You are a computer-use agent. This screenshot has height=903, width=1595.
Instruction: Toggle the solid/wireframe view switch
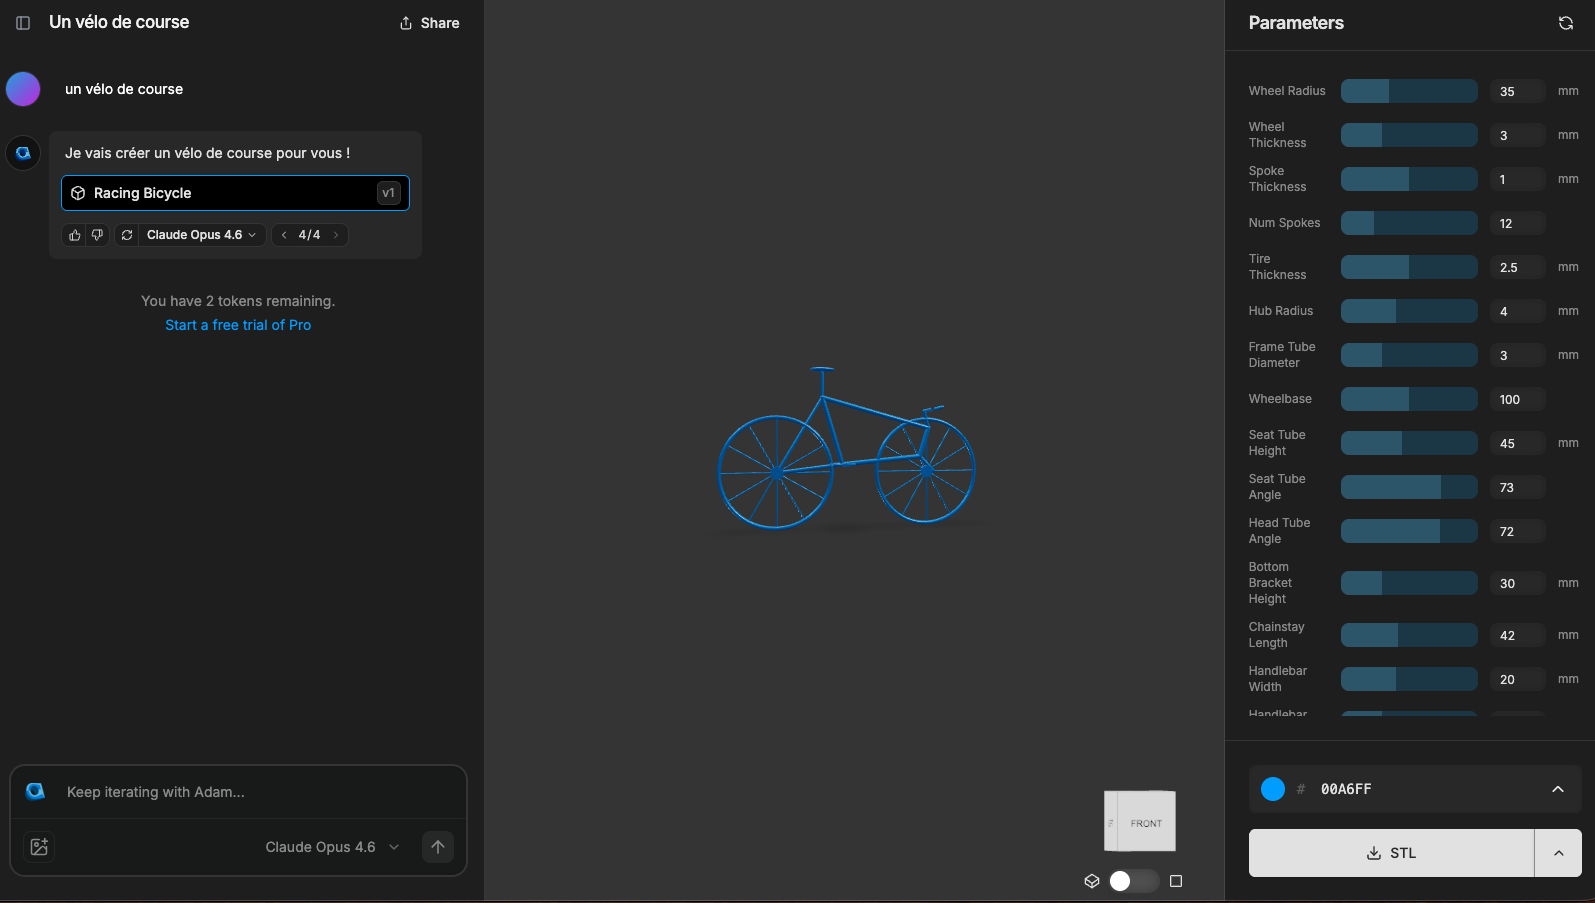(x=1133, y=881)
